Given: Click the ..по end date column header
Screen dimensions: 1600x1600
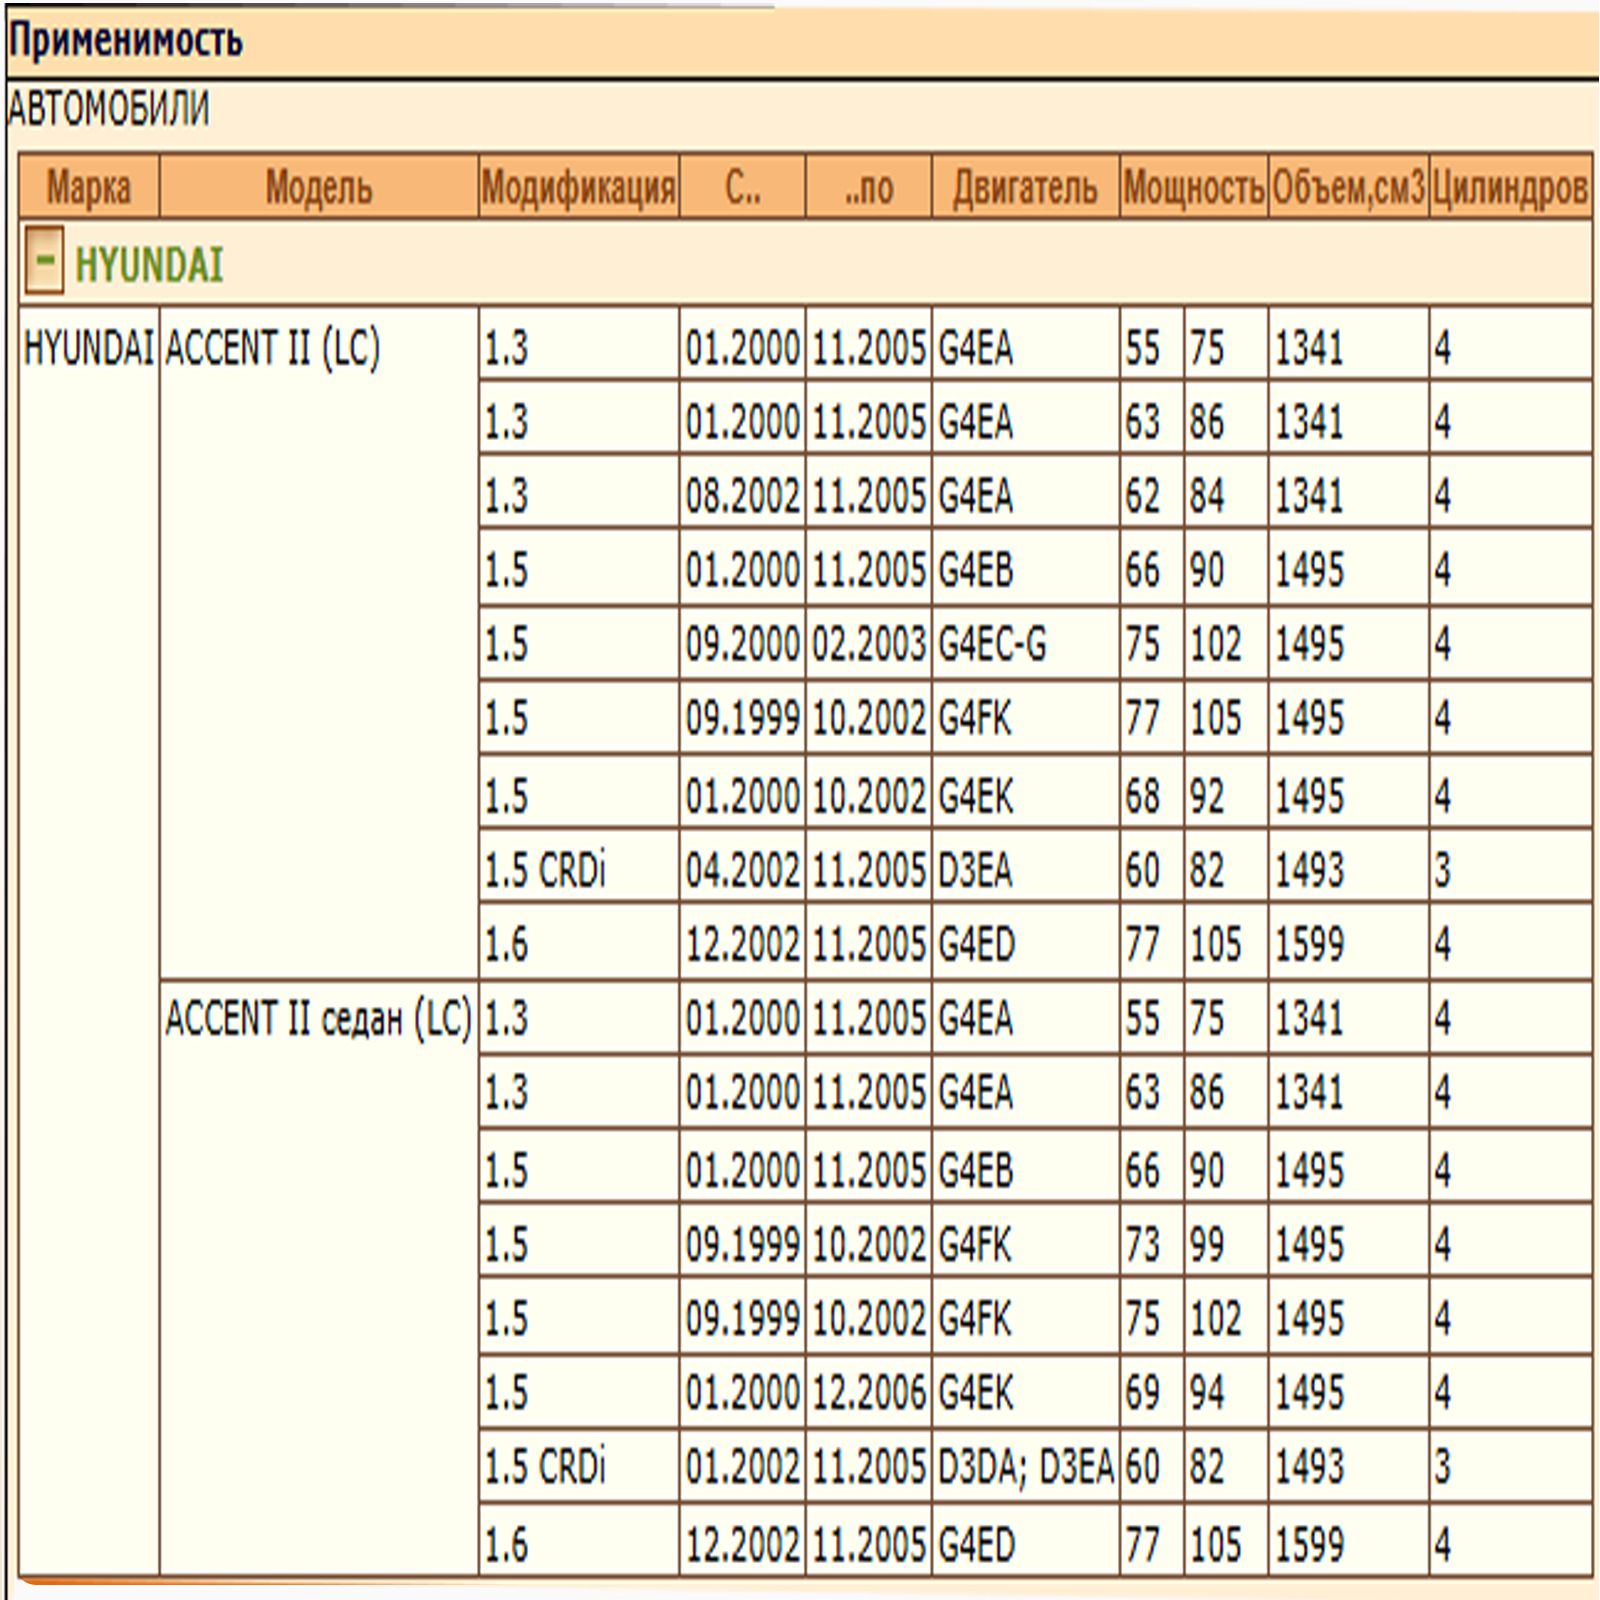Looking at the screenshot, I should click(868, 186).
